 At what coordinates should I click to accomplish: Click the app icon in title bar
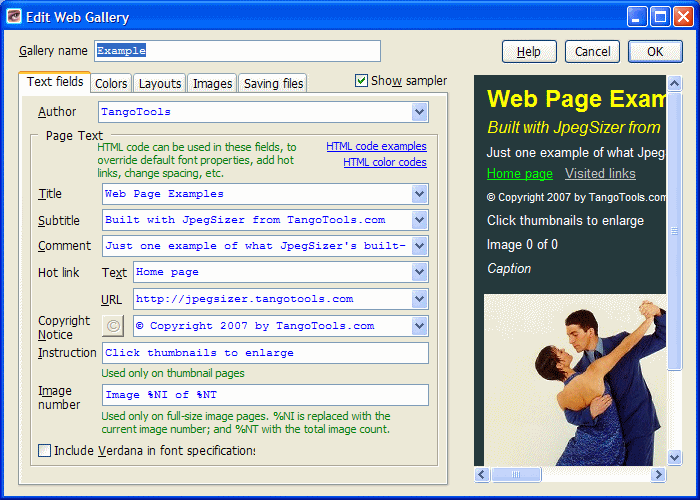[15, 16]
